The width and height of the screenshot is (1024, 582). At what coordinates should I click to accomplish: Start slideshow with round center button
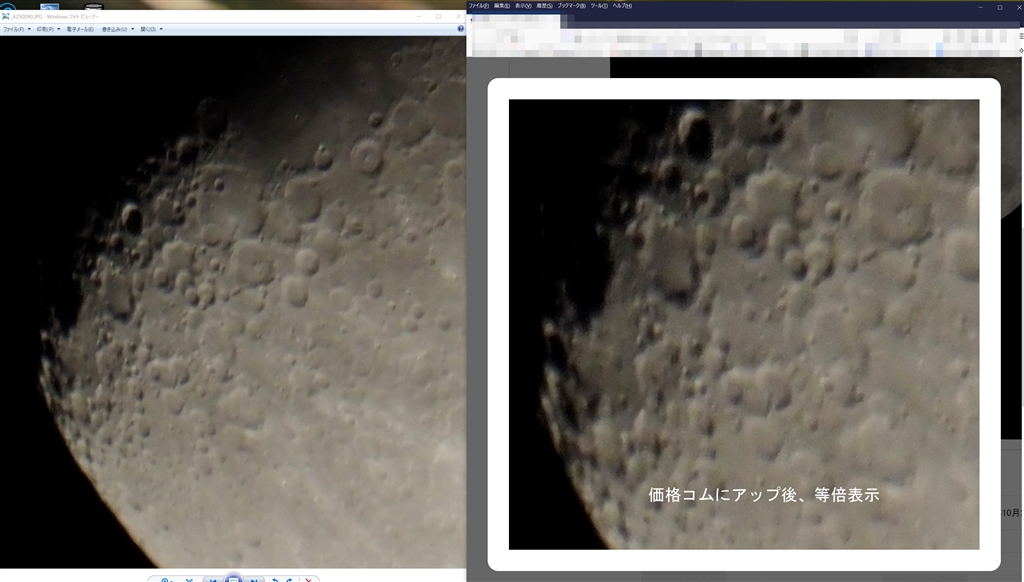pyautogui.click(x=233, y=578)
